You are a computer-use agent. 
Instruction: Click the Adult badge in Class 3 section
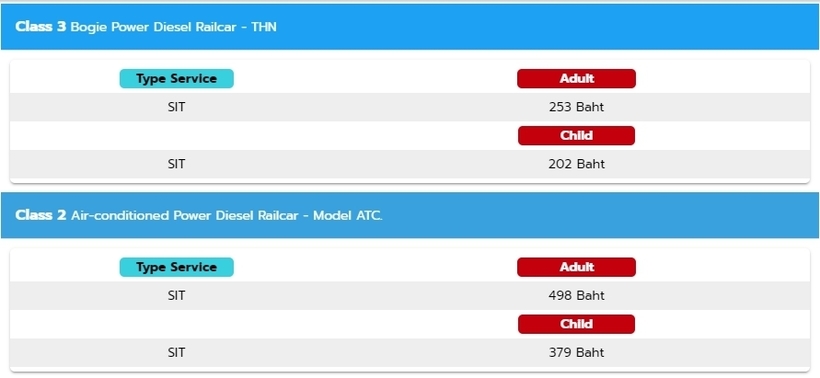[576, 78]
